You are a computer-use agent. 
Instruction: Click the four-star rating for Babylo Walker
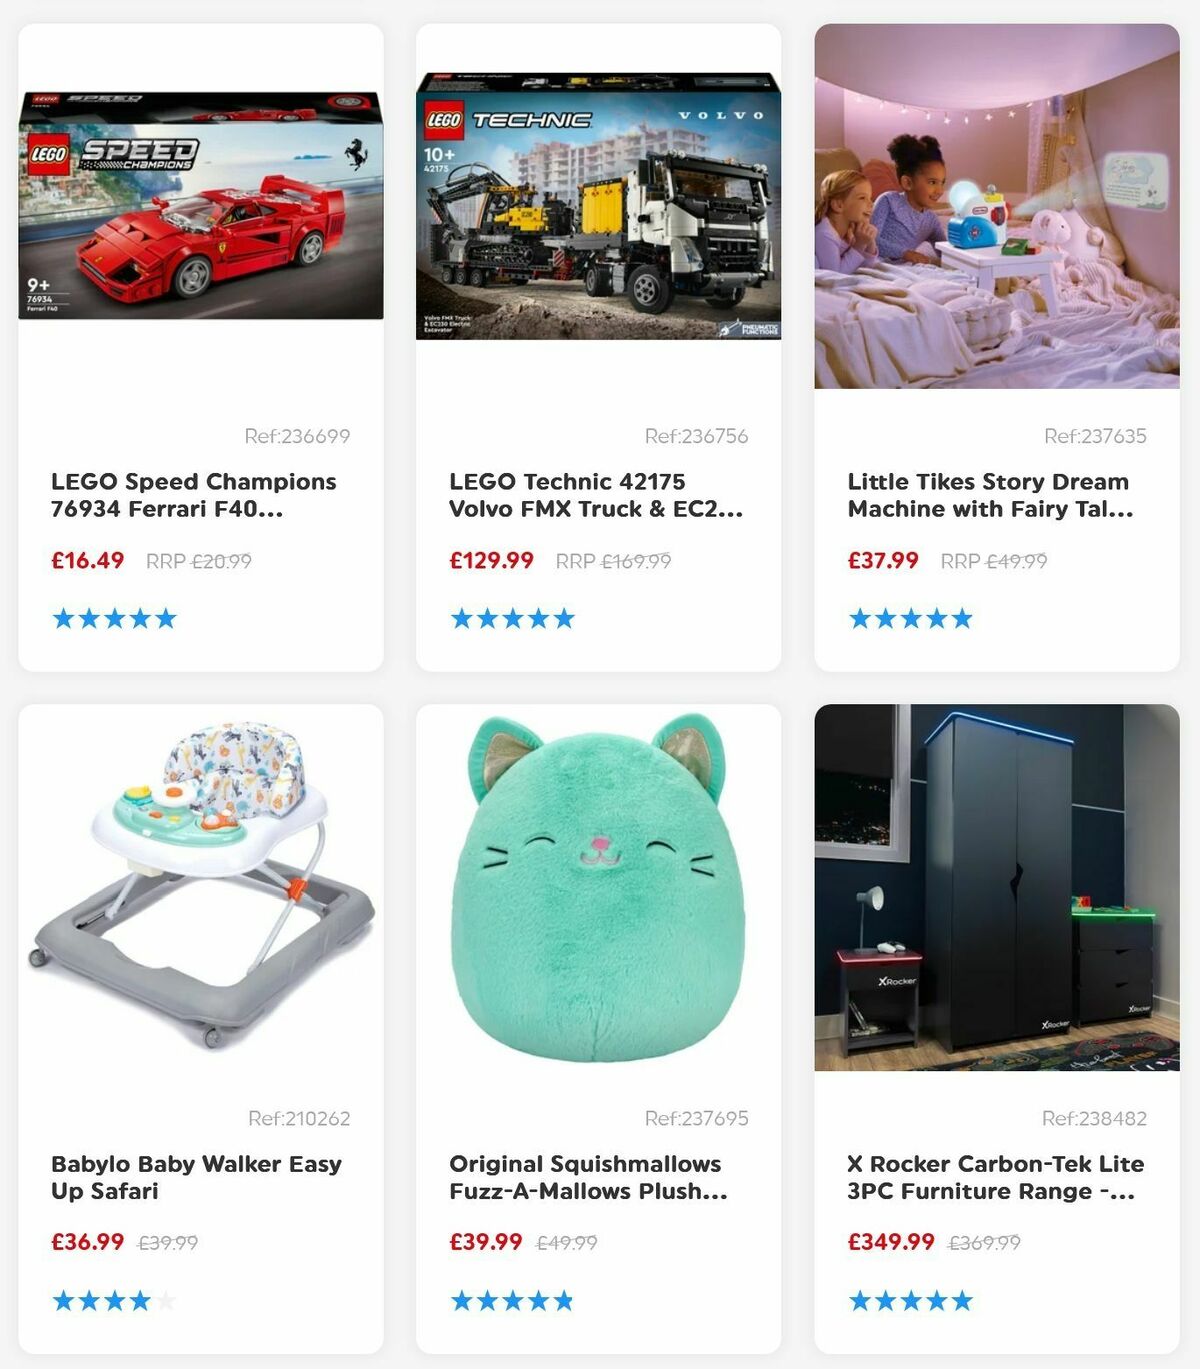point(114,1300)
